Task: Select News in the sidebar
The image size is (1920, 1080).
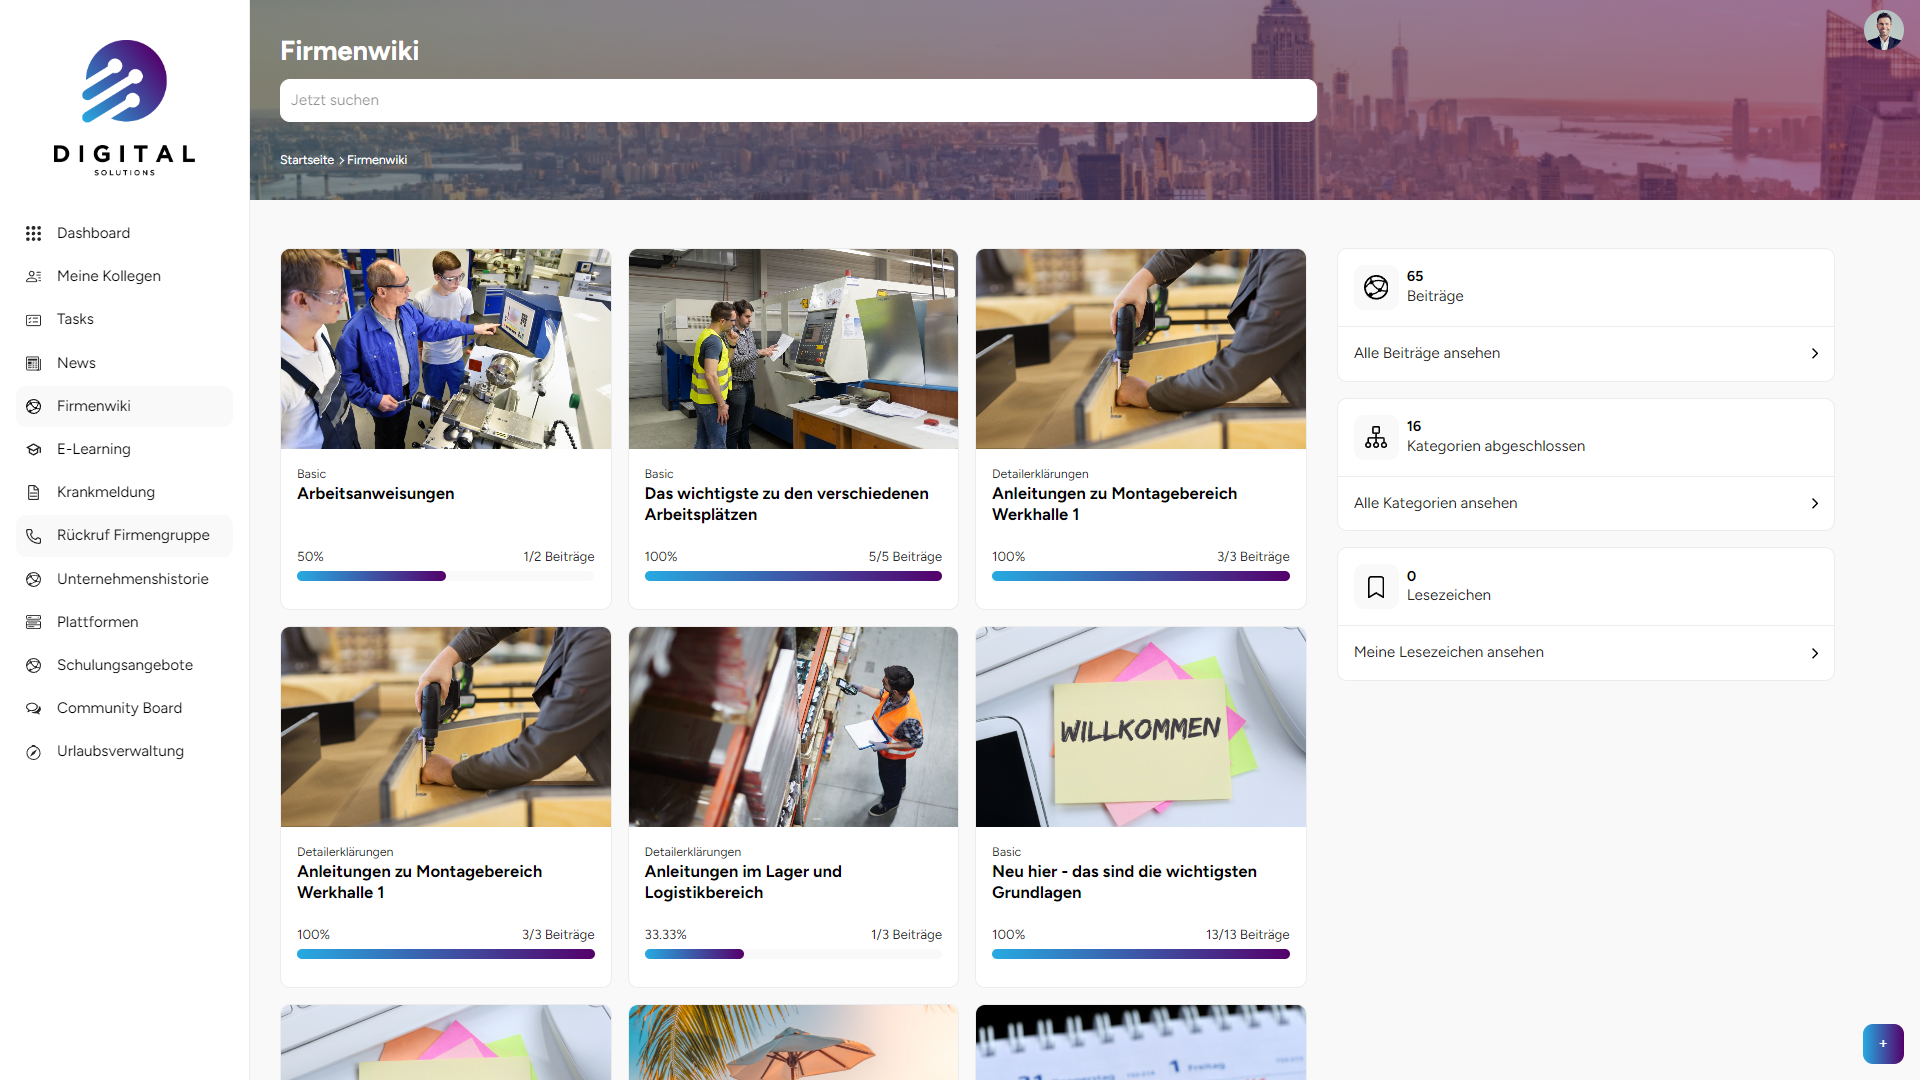Action: click(124, 363)
